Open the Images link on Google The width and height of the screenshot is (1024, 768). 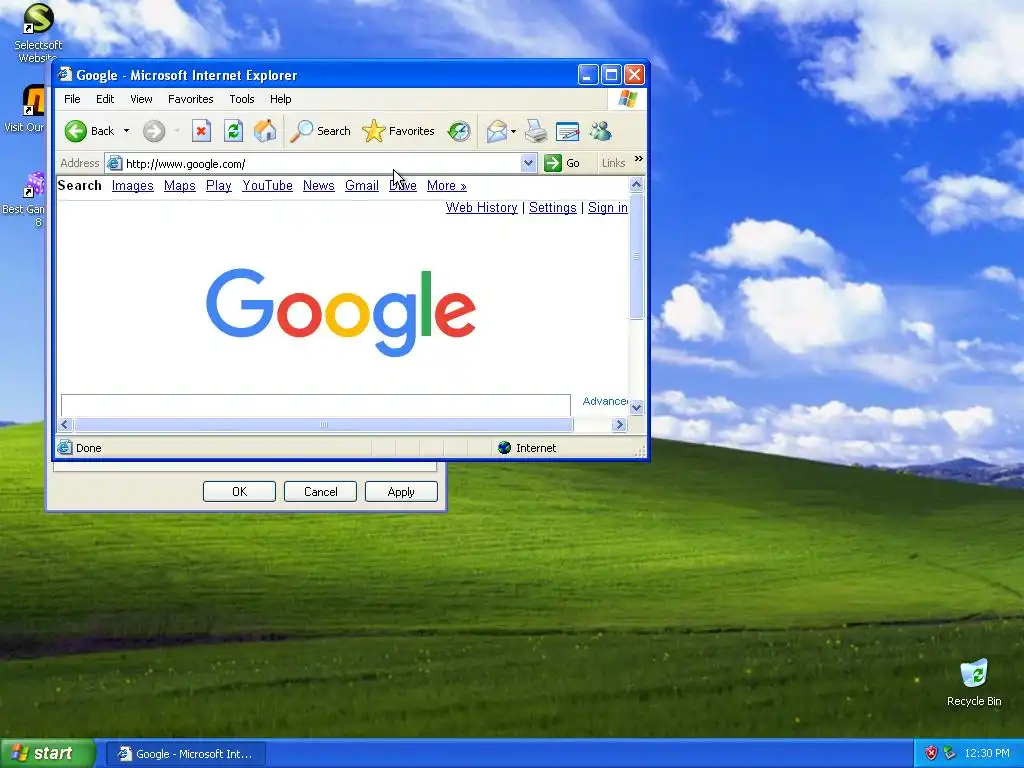[133, 186]
